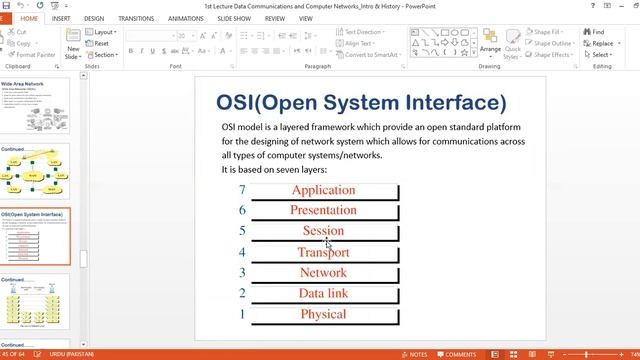Viewport: 640px width, 360px height.
Task: Open the Font dialog launcher
Action: (232, 66)
